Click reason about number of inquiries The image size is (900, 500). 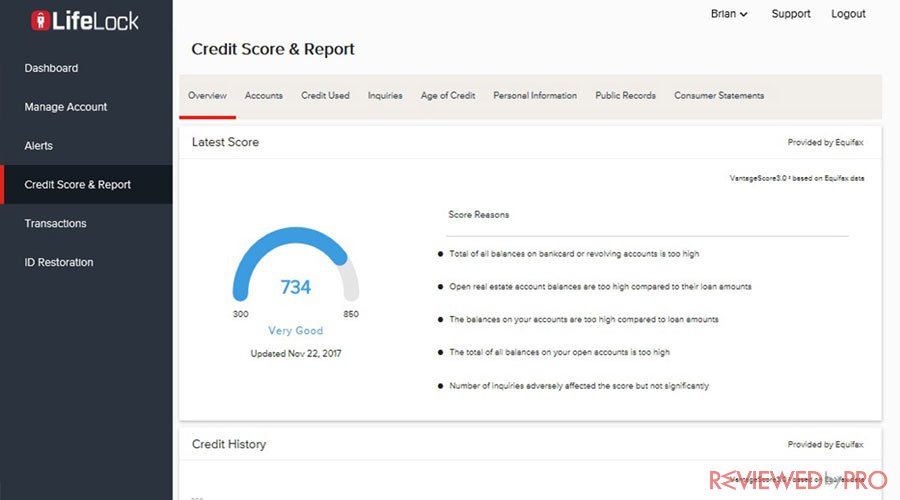[579, 386]
